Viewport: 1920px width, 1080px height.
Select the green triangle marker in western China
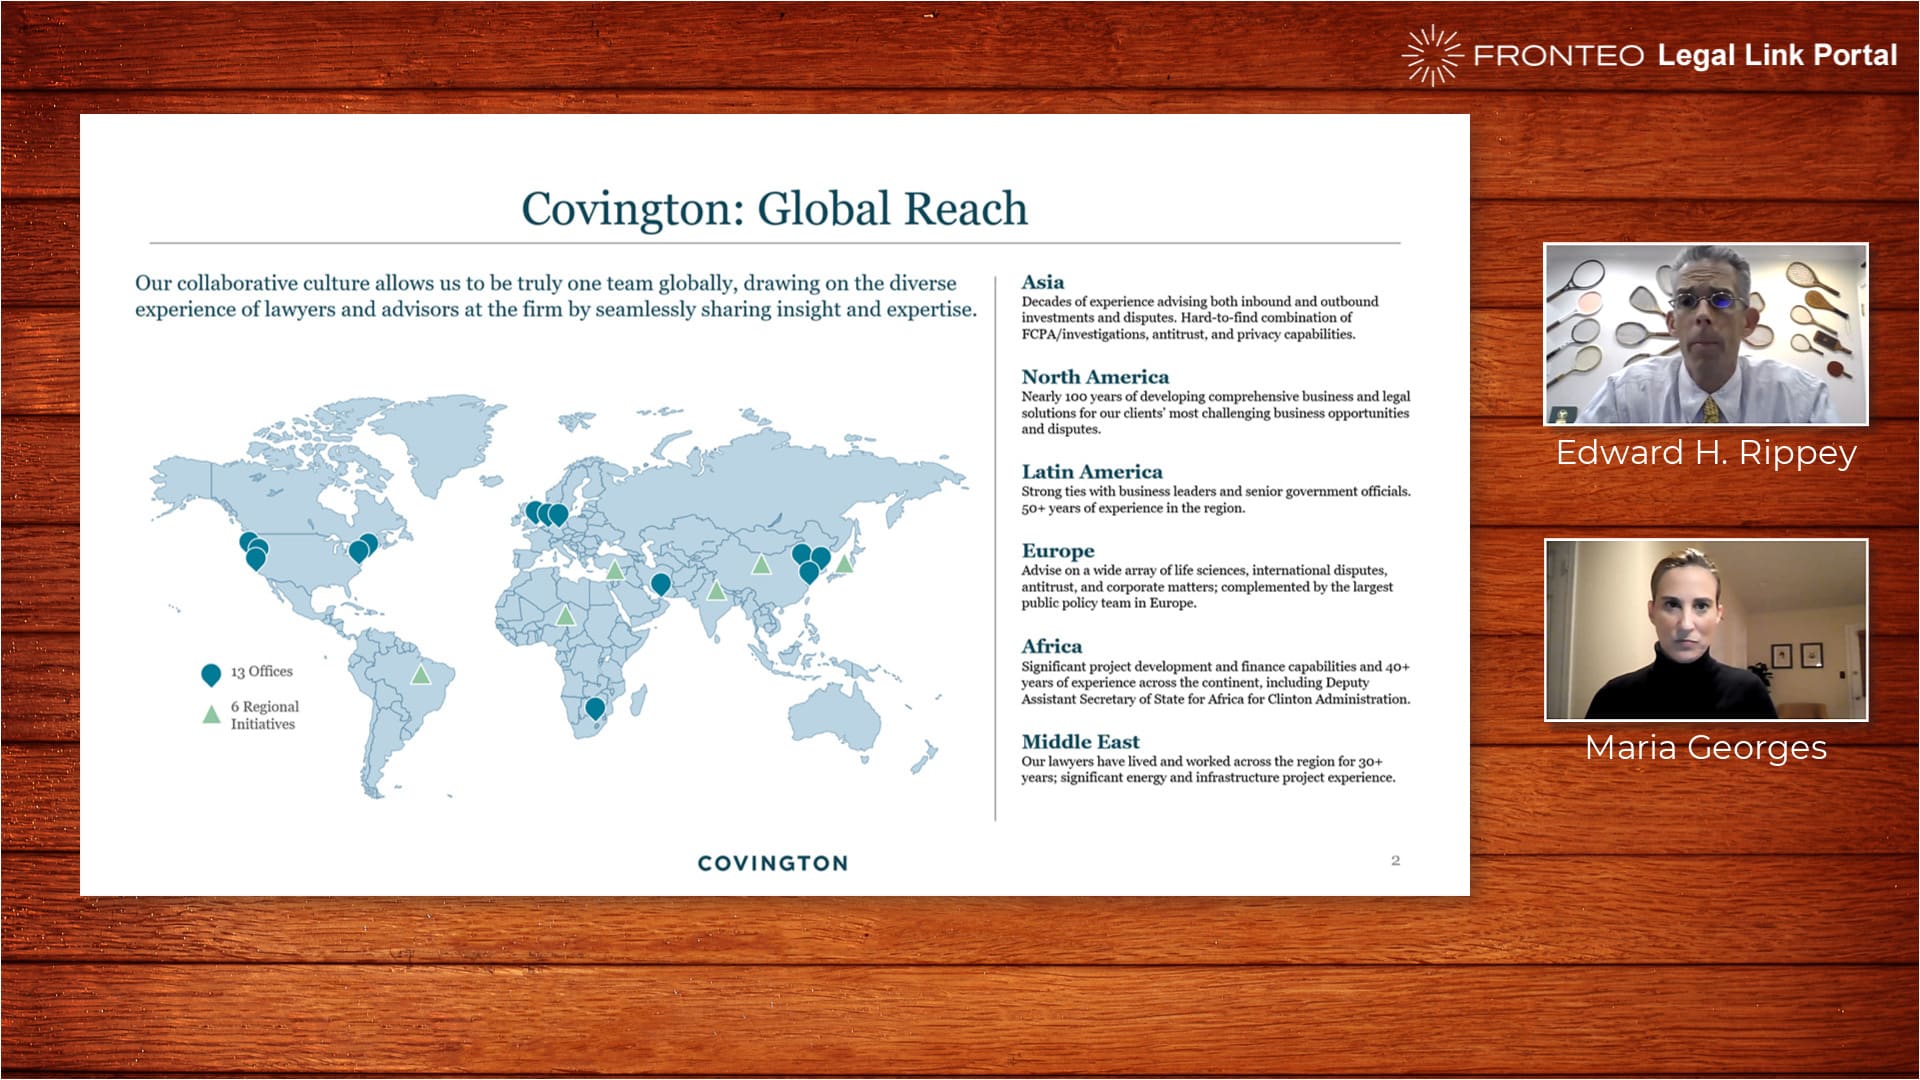(x=761, y=564)
